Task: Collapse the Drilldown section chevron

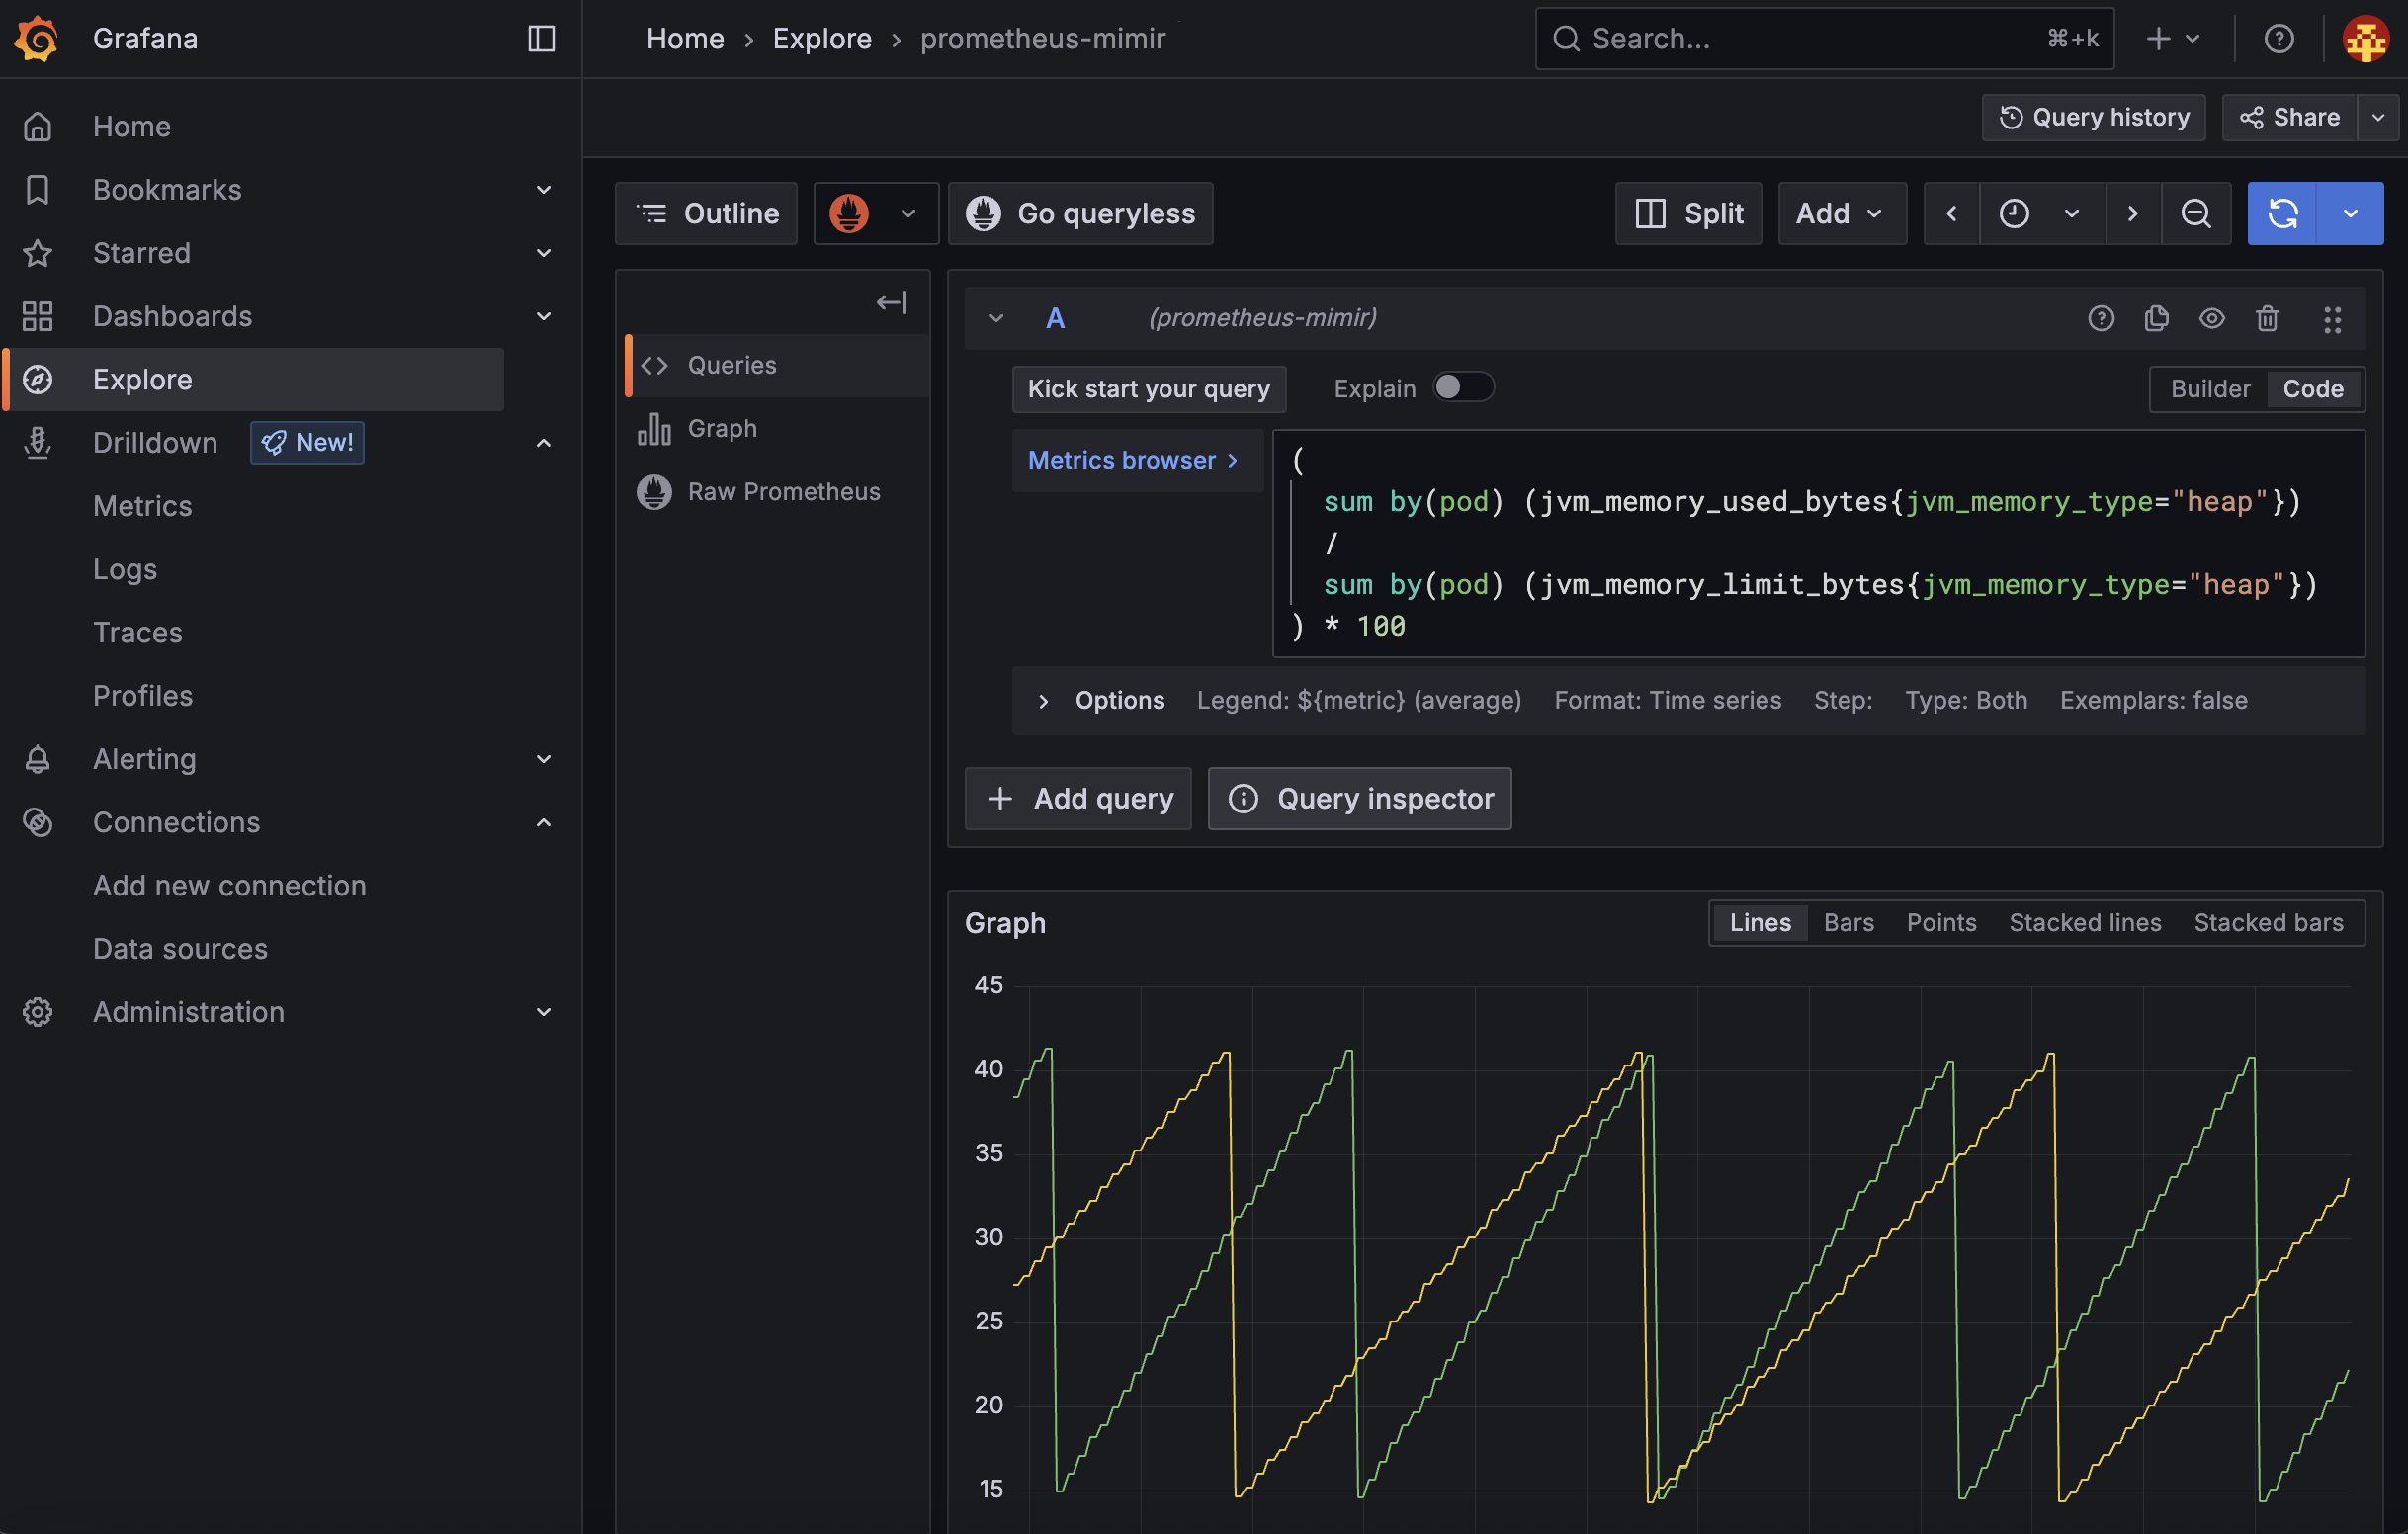Action: tap(543, 442)
